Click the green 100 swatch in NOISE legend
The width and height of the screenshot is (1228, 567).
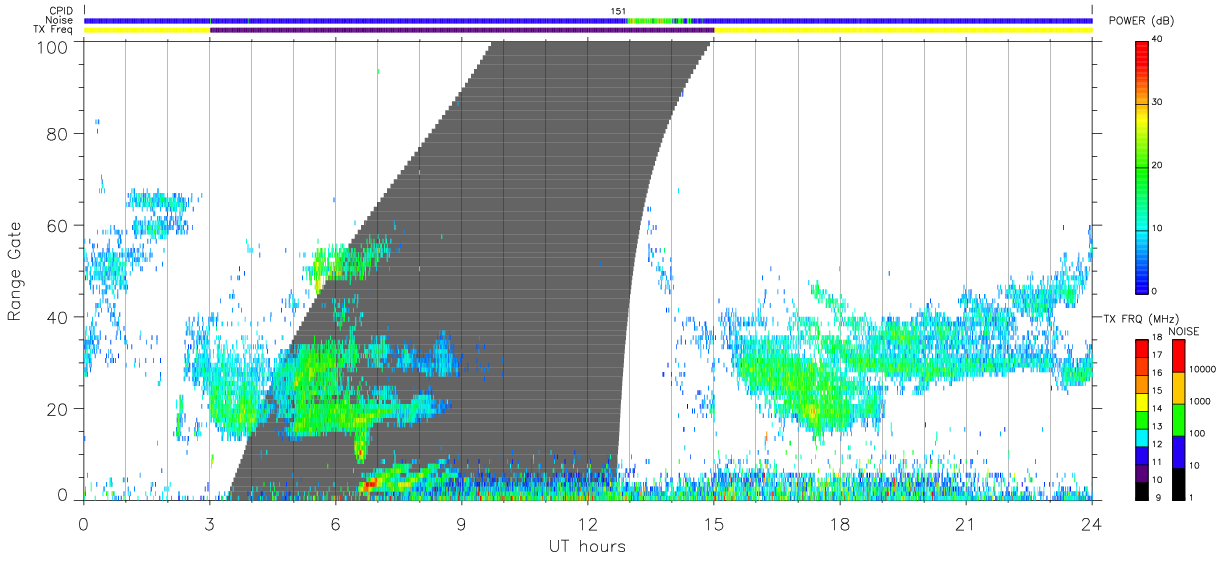[1177, 420]
